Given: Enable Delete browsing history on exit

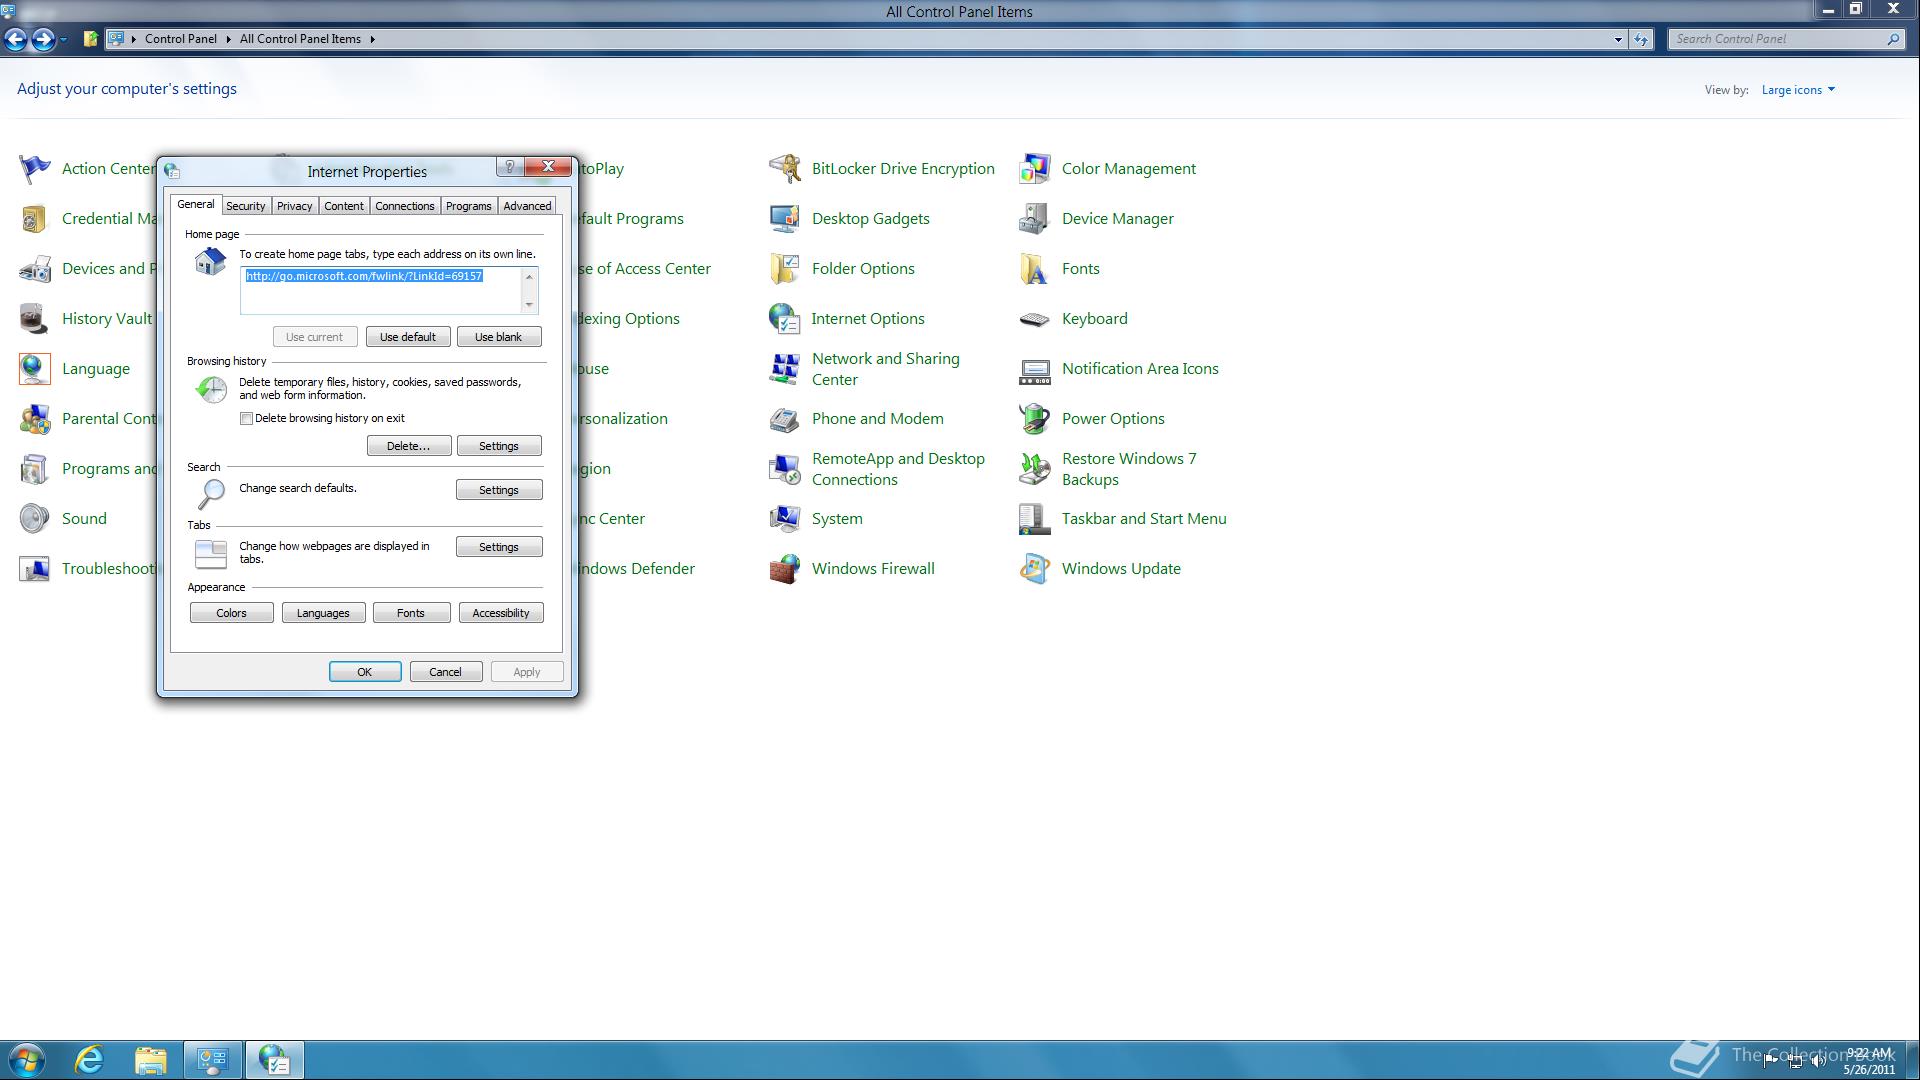Looking at the screenshot, I should click(x=246, y=419).
